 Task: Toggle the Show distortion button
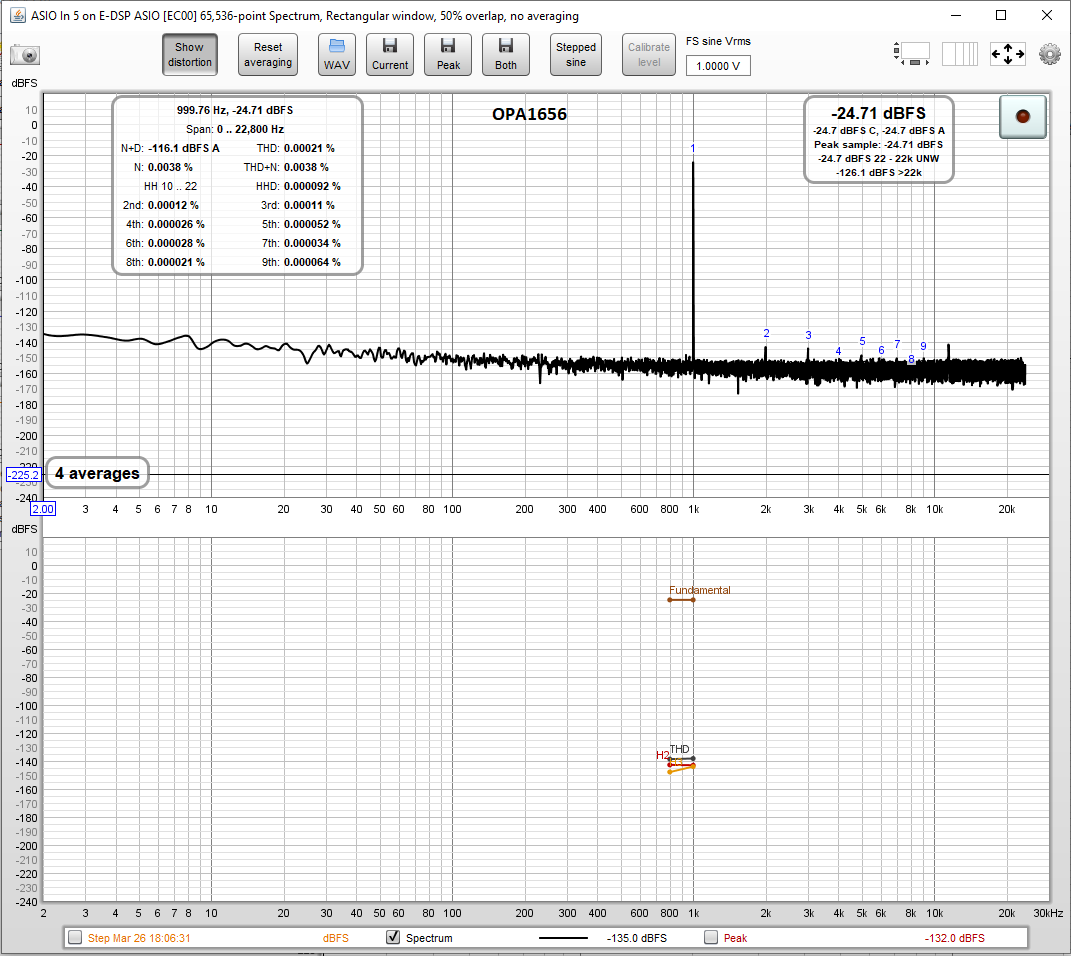(x=190, y=55)
